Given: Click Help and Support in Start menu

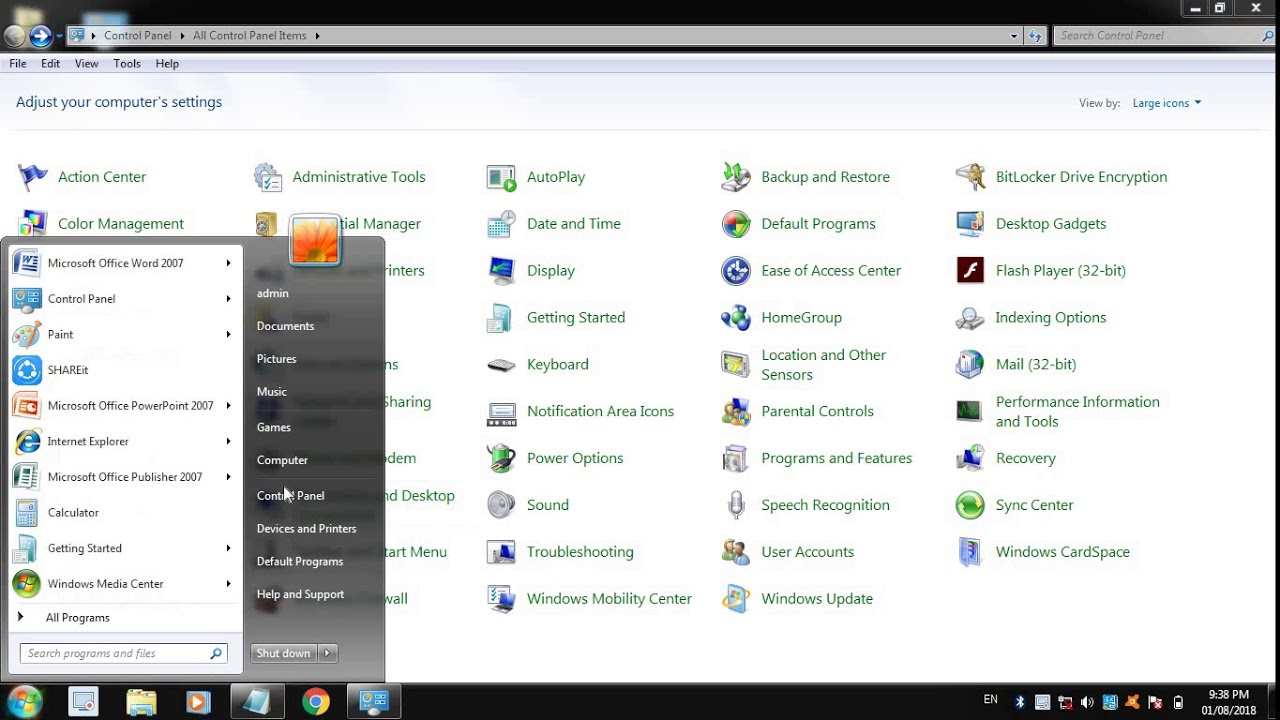Looking at the screenshot, I should pyautogui.click(x=300, y=594).
